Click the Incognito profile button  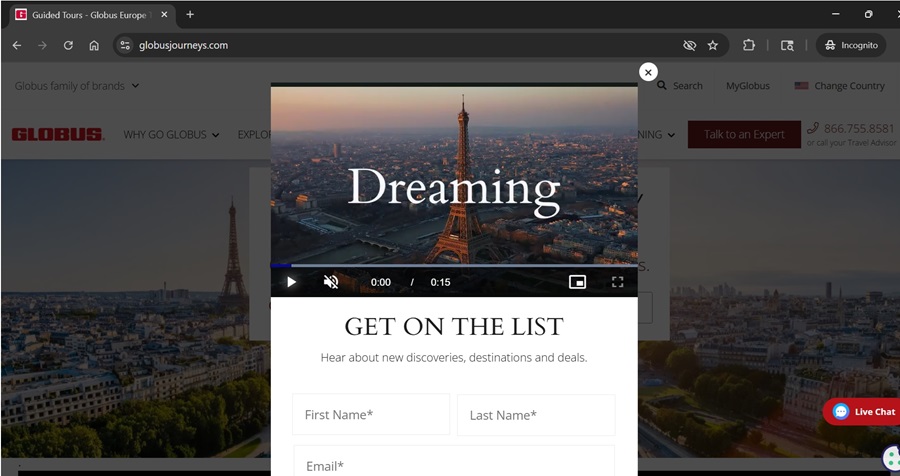(851, 45)
